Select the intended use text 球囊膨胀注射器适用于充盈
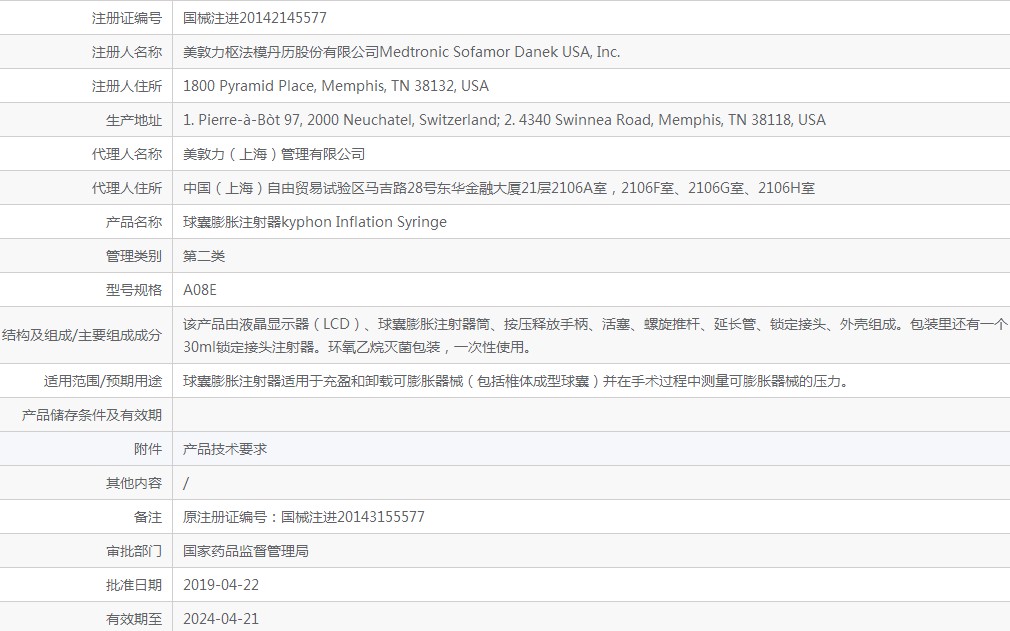1010x631 pixels. click(516, 381)
